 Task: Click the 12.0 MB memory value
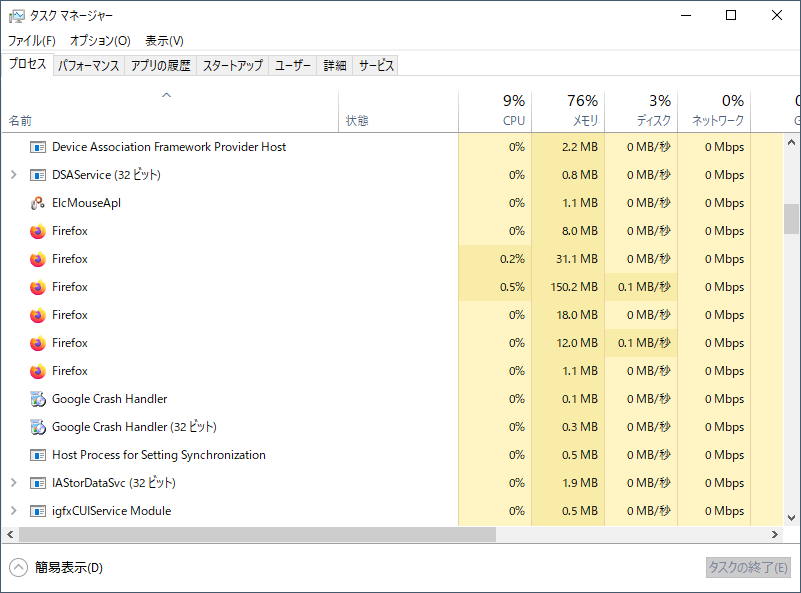click(x=577, y=343)
